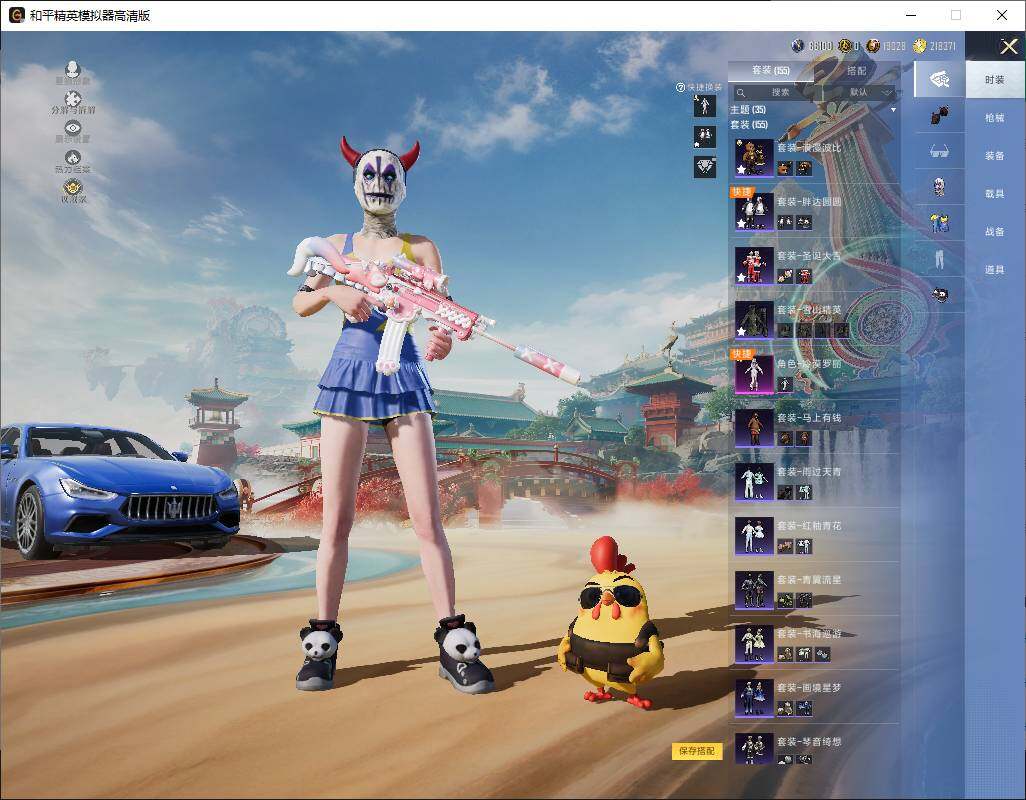Open the gold crown emblem icon on left

(73, 188)
